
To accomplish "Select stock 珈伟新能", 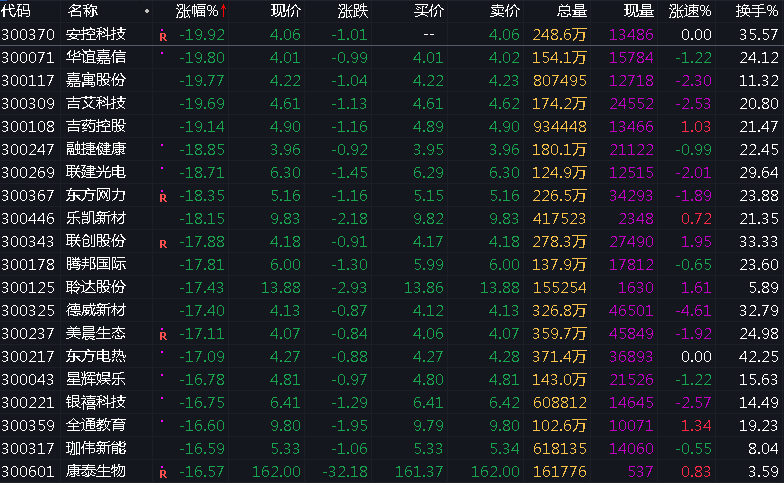I will [96, 448].
